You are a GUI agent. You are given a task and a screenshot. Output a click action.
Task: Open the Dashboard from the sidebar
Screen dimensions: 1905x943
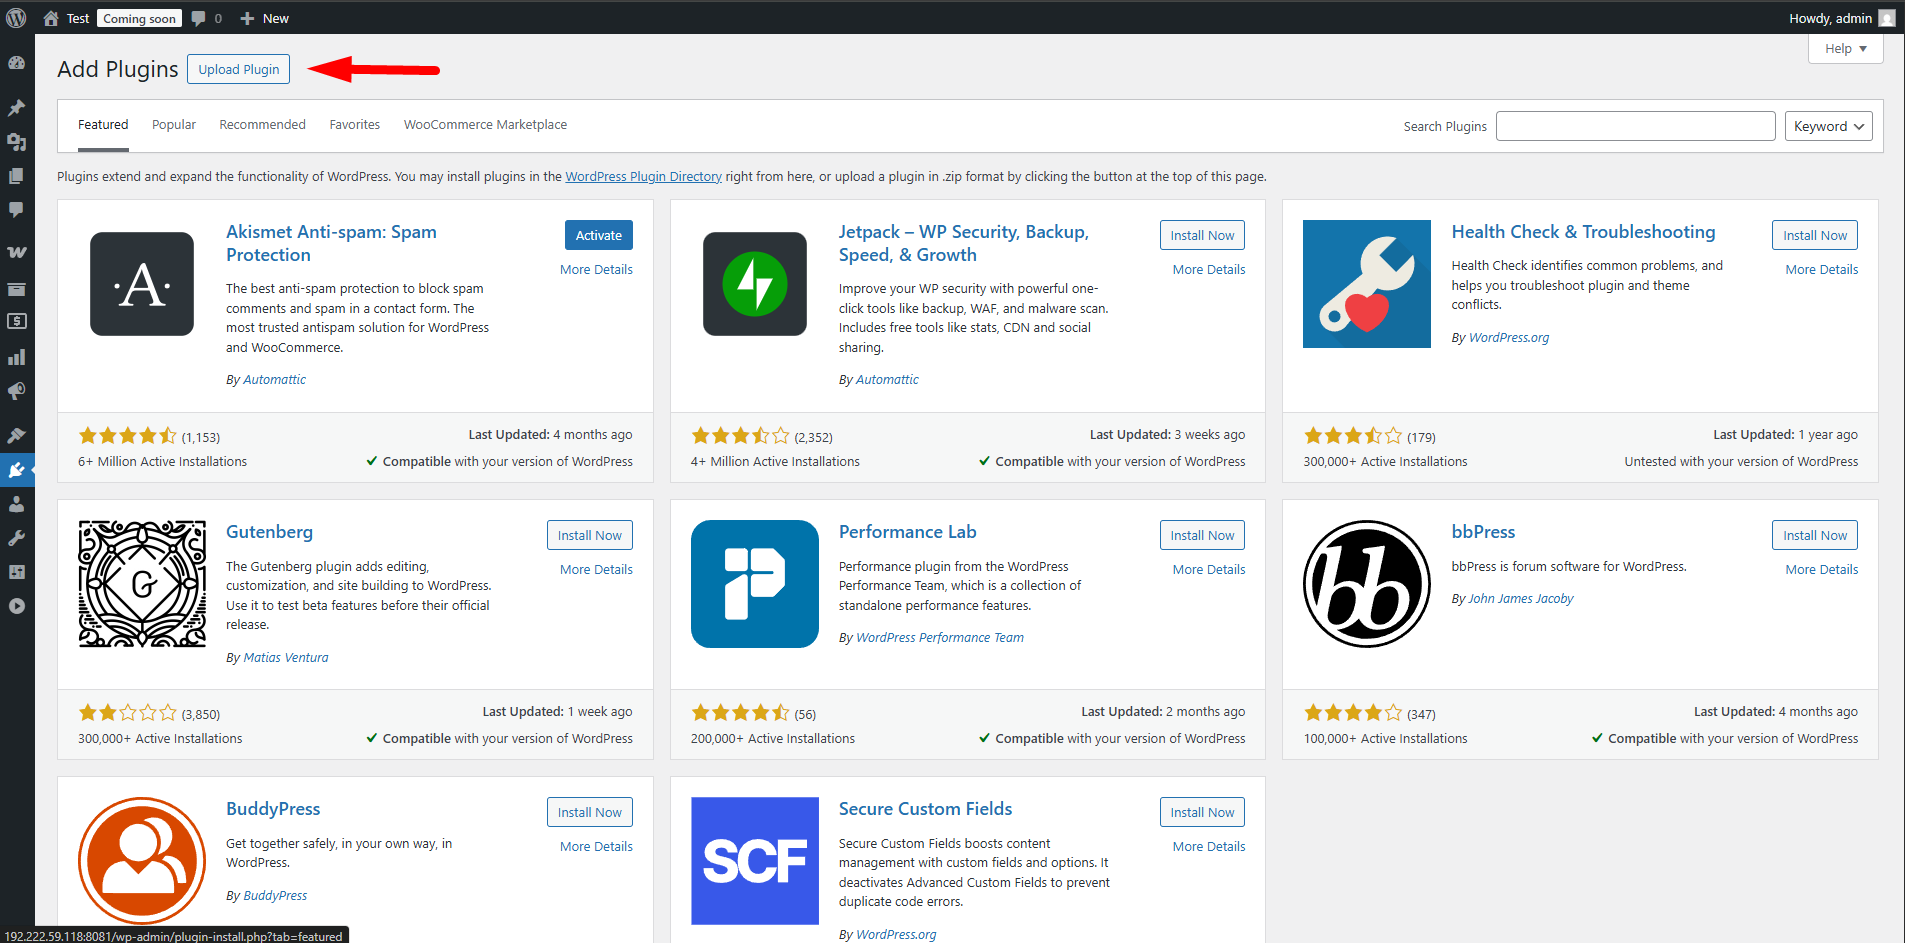17,63
